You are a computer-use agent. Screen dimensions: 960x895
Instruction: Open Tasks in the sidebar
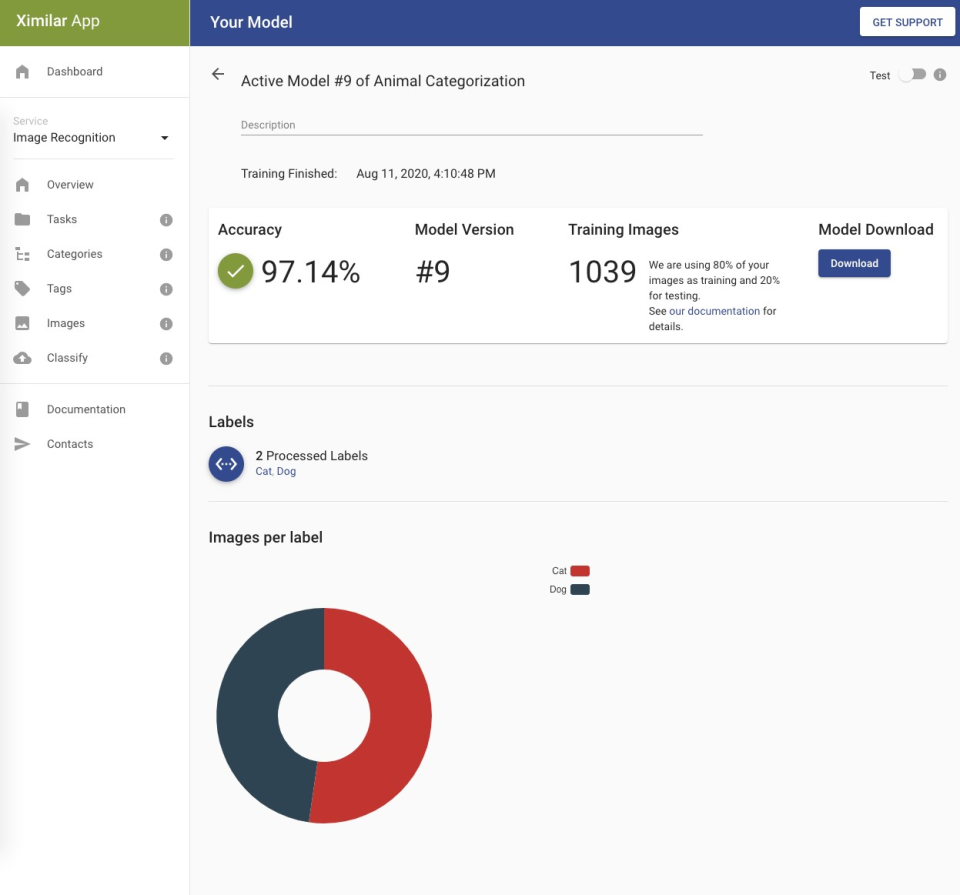coord(94,219)
